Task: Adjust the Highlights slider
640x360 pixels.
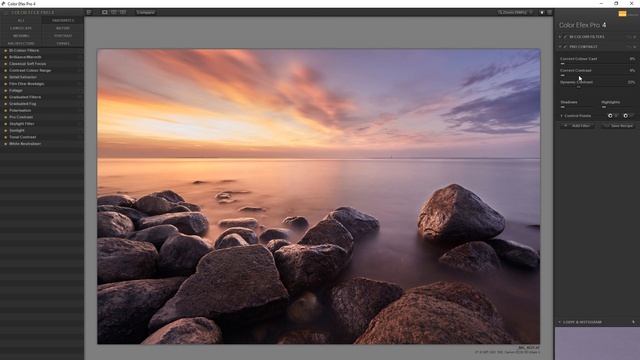Action: (x=618, y=107)
